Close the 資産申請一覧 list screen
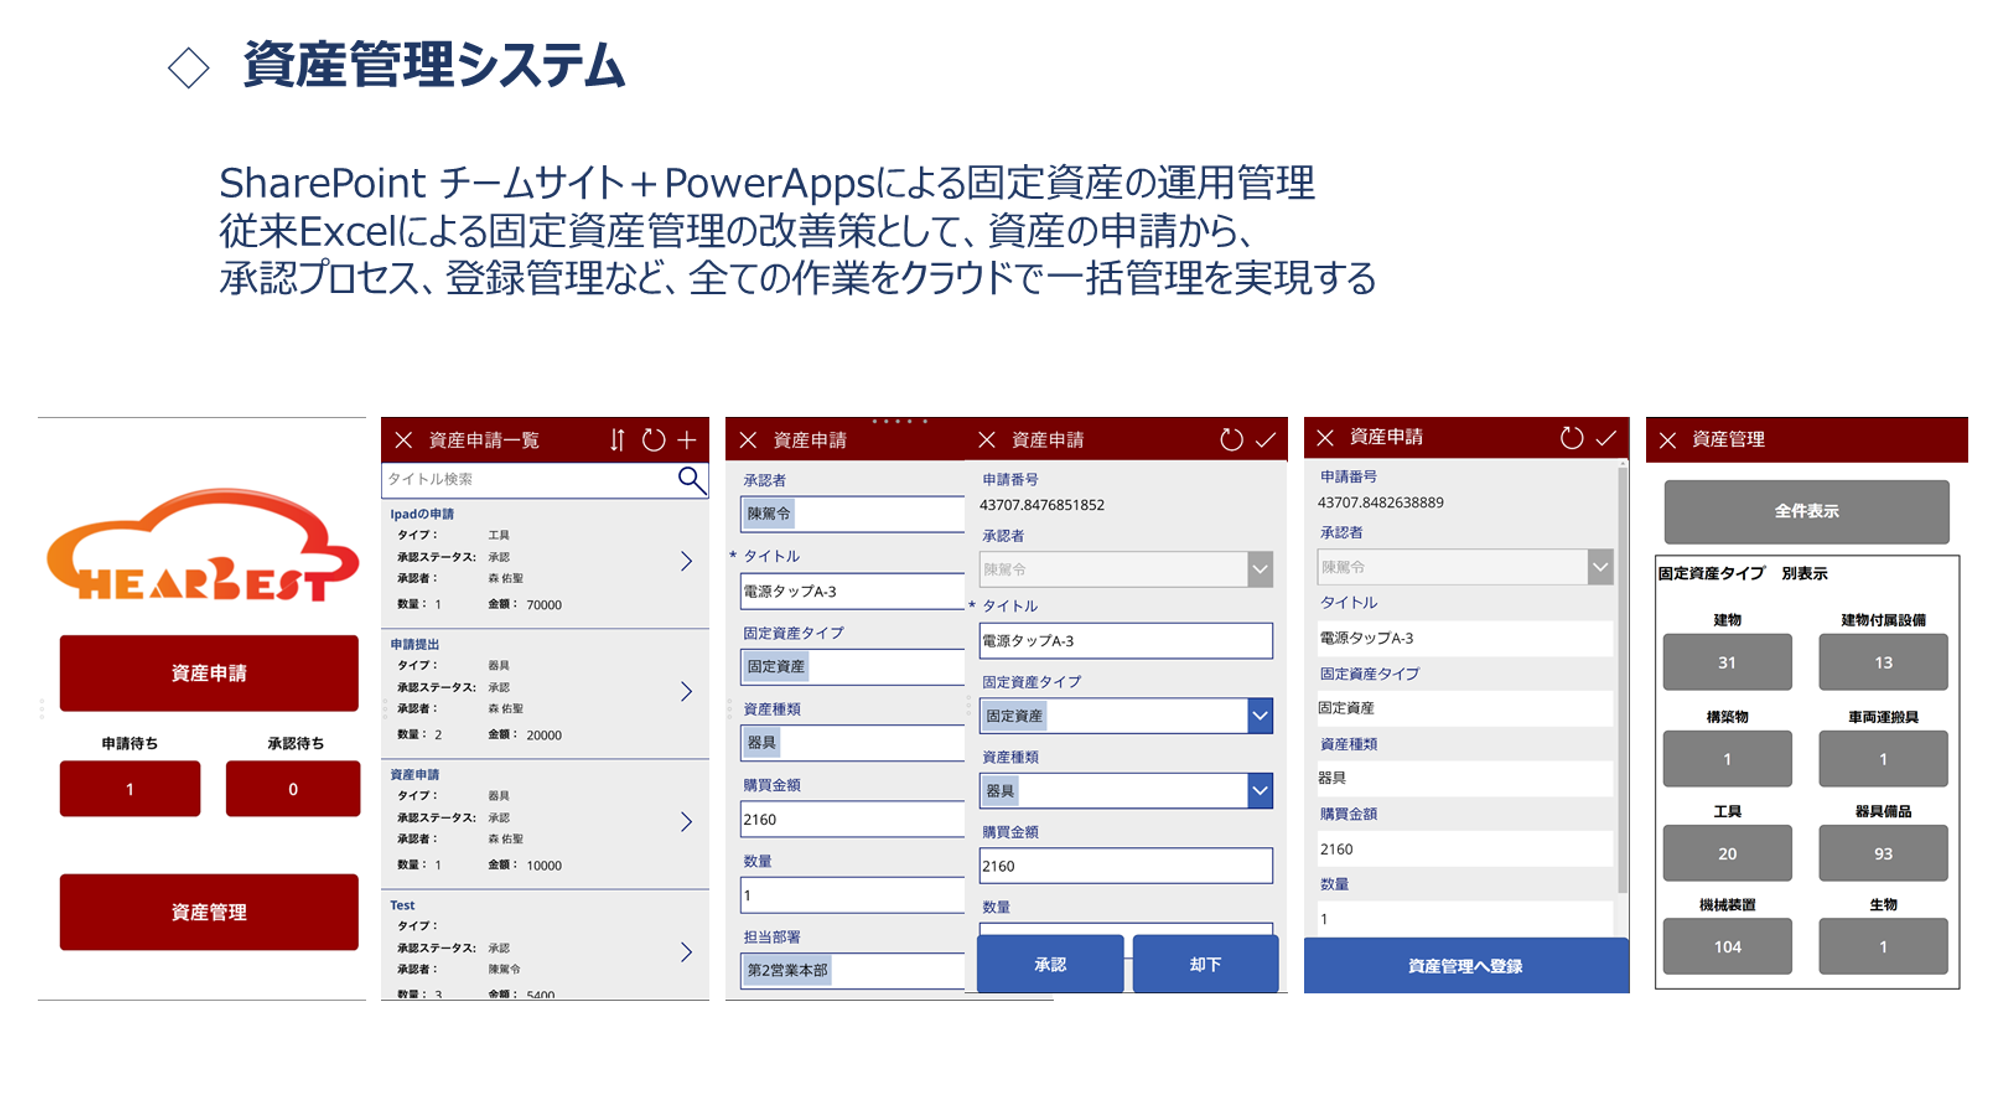The width and height of the screenshot is (1994, 1106). (x=403, y=440)
